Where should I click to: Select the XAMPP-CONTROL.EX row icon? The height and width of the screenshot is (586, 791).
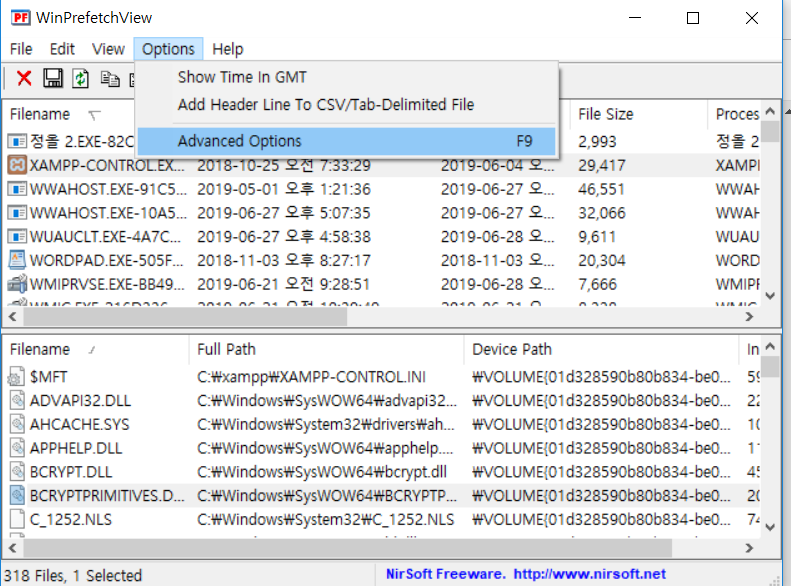(x=17, y=165)
